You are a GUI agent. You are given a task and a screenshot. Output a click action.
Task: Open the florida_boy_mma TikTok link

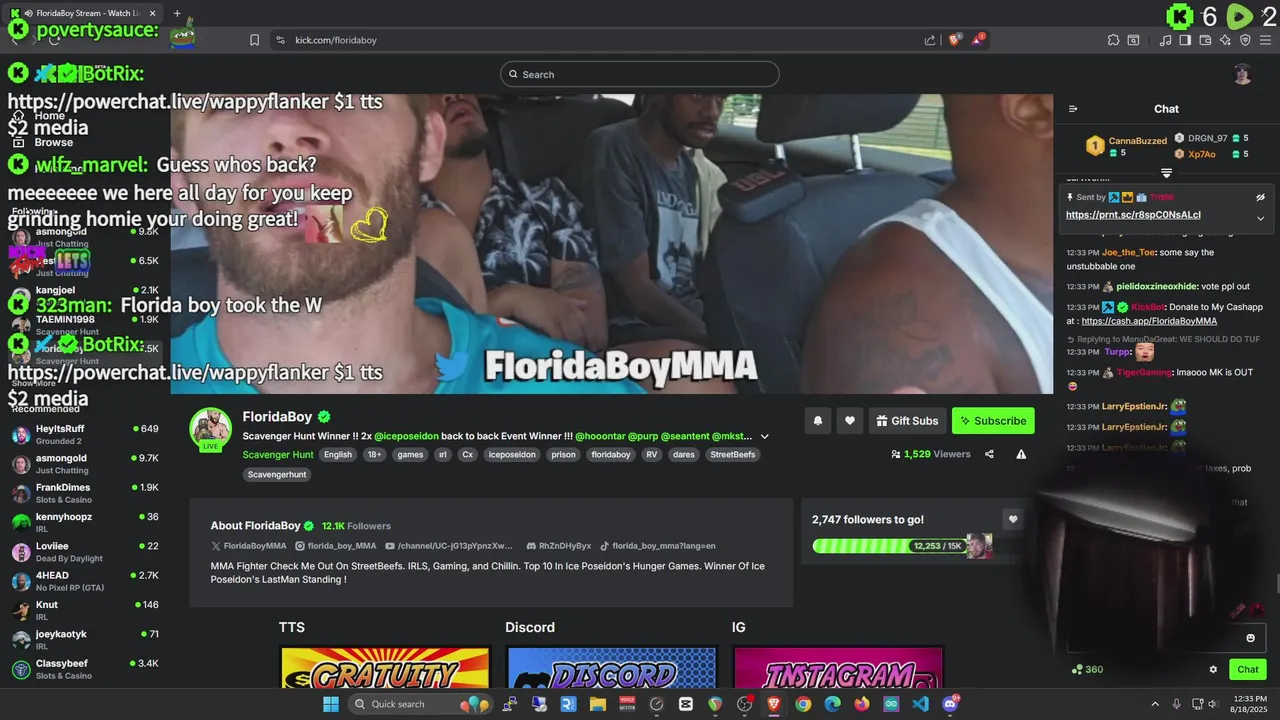(x=657, y=546)
